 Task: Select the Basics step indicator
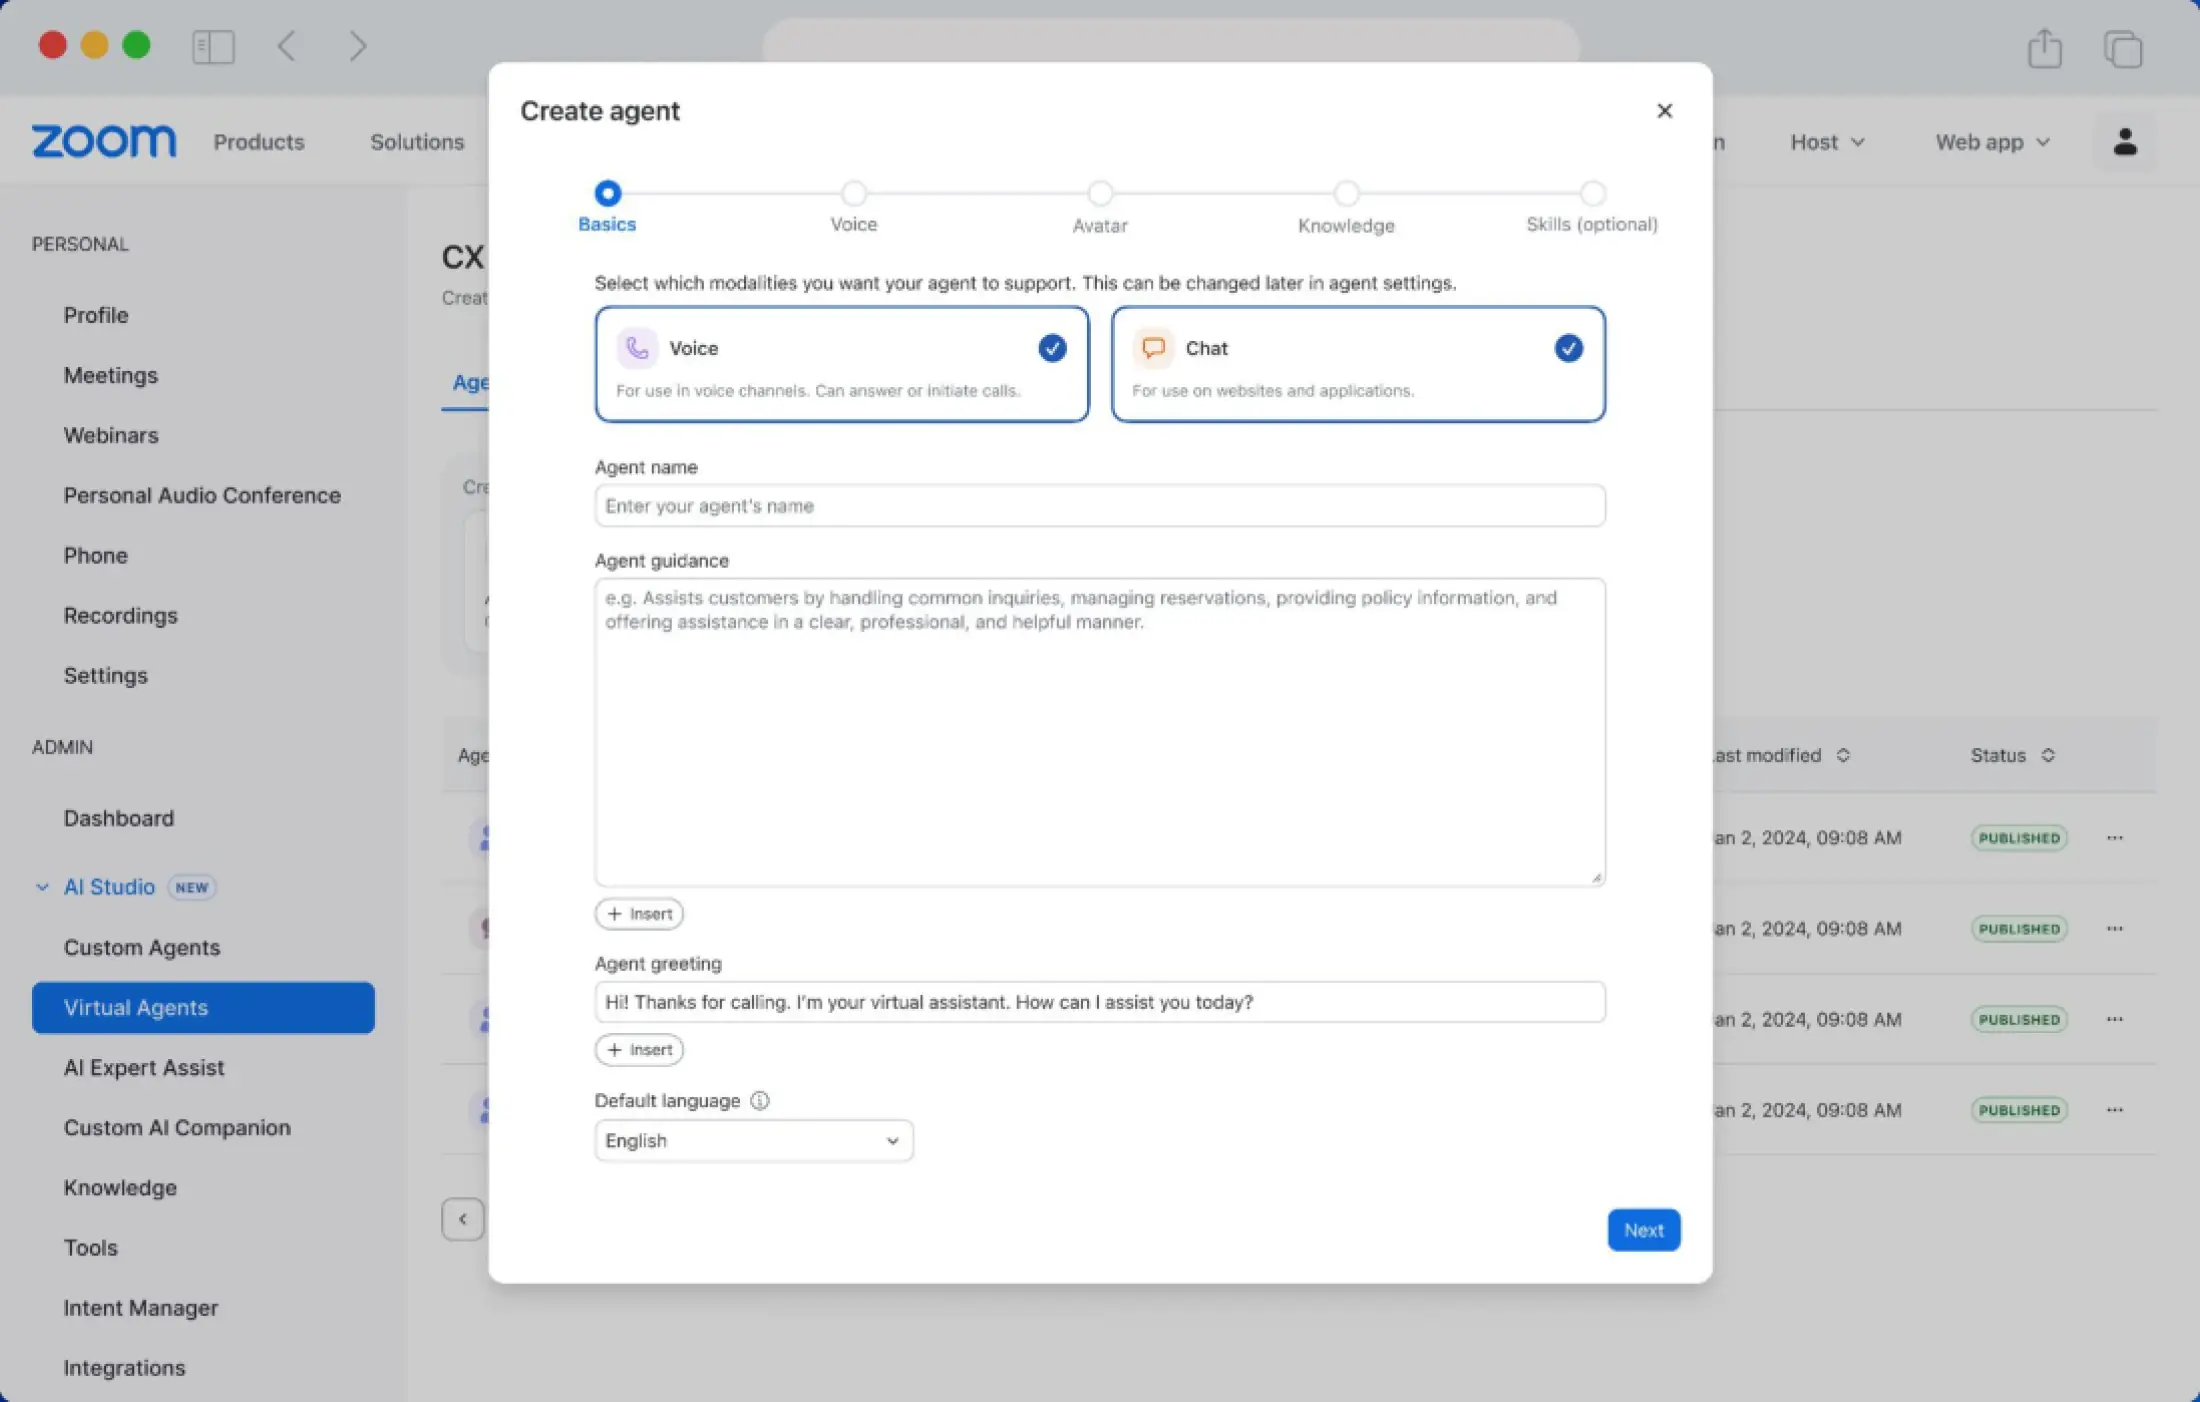tap(607, 193)
